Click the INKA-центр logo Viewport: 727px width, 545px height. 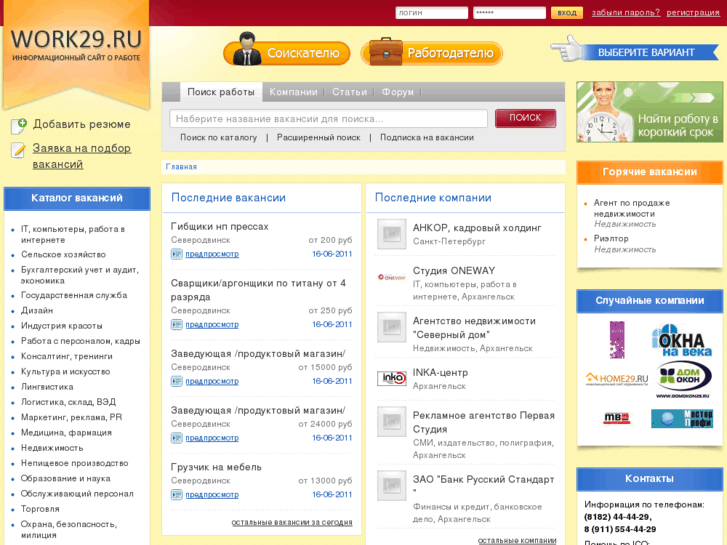pyautogui.click(x=391, y=378)
